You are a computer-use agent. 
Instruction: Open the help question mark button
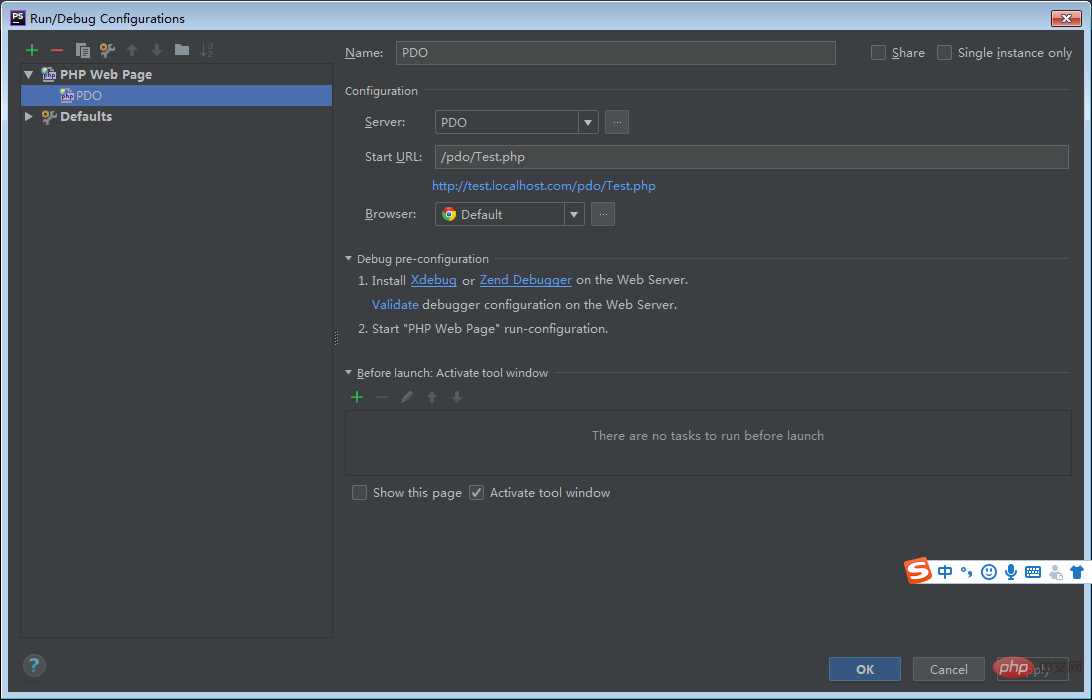click(34, 665)
